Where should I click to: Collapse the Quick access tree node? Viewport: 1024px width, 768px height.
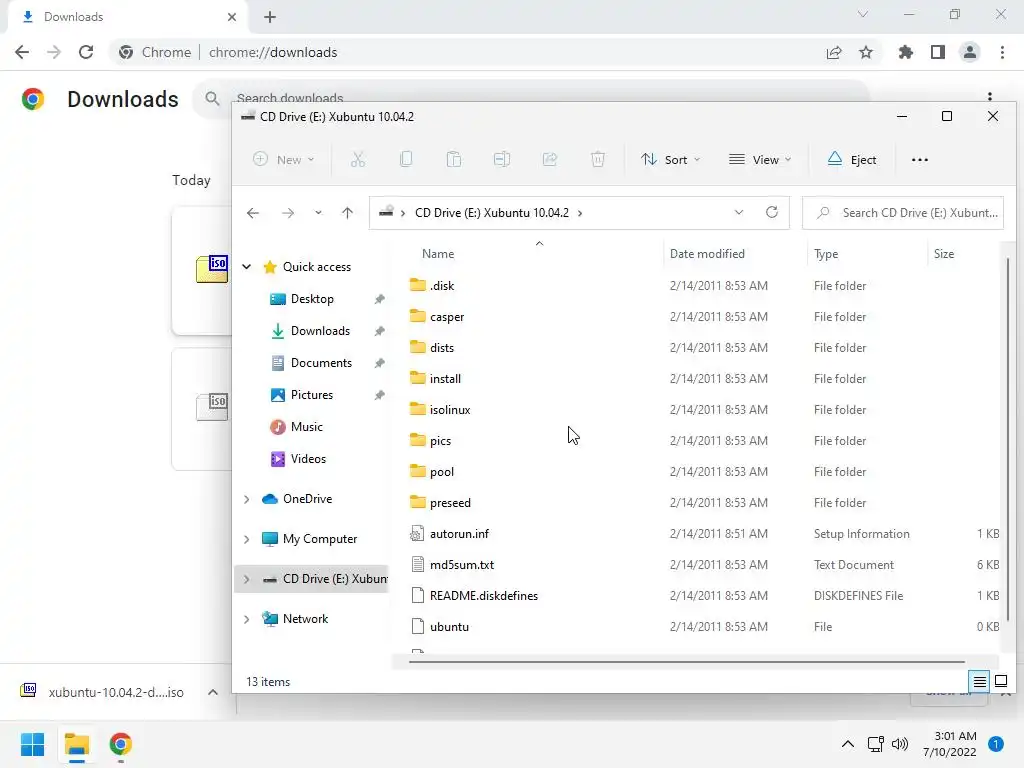pos(247,266)
